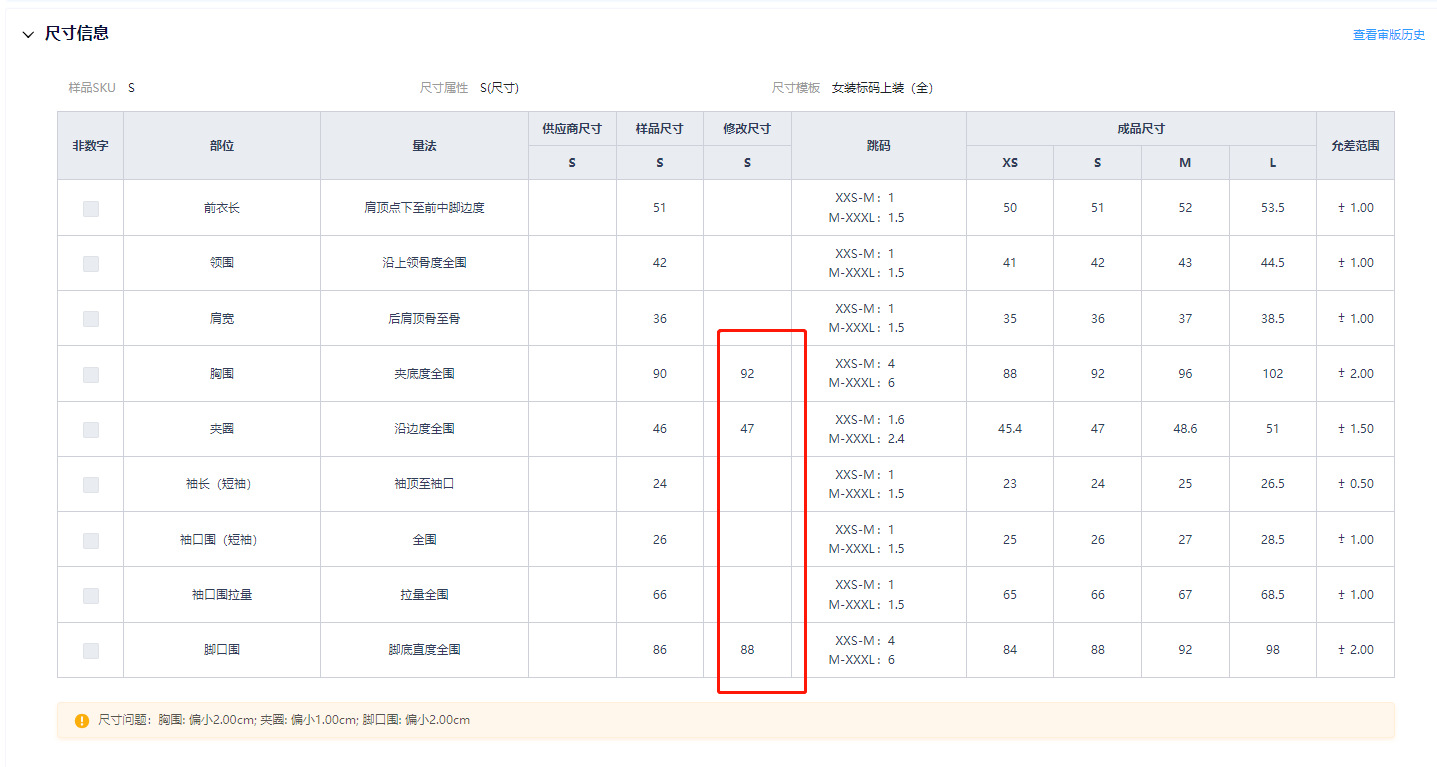Click the 跳码 column header

coord(878,146)
